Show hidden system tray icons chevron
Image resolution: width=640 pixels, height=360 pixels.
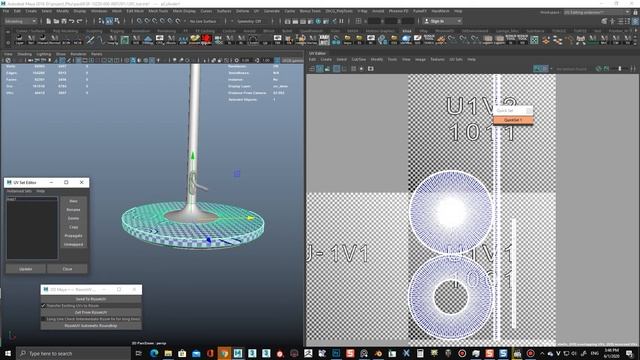tap(542, 353)
